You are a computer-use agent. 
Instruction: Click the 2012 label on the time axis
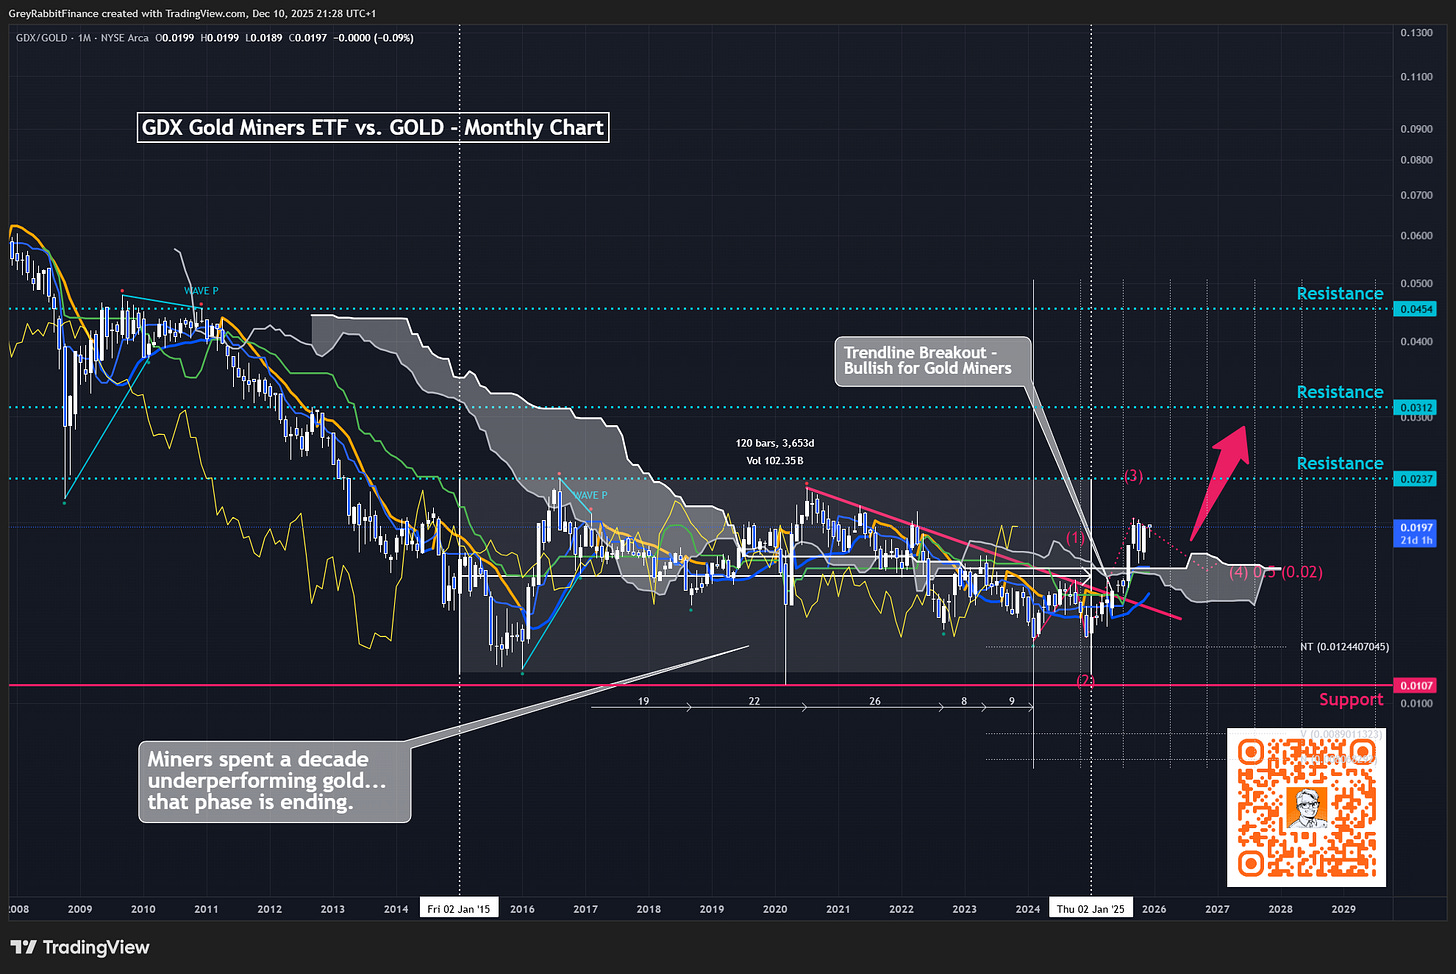[x=269, y=909]
